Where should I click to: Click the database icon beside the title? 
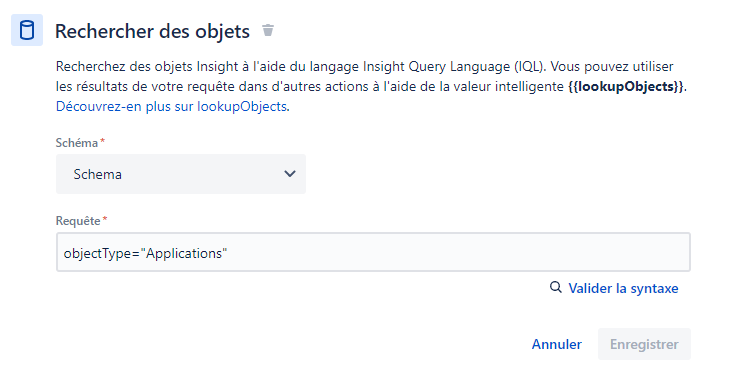[x=27, y=30]
